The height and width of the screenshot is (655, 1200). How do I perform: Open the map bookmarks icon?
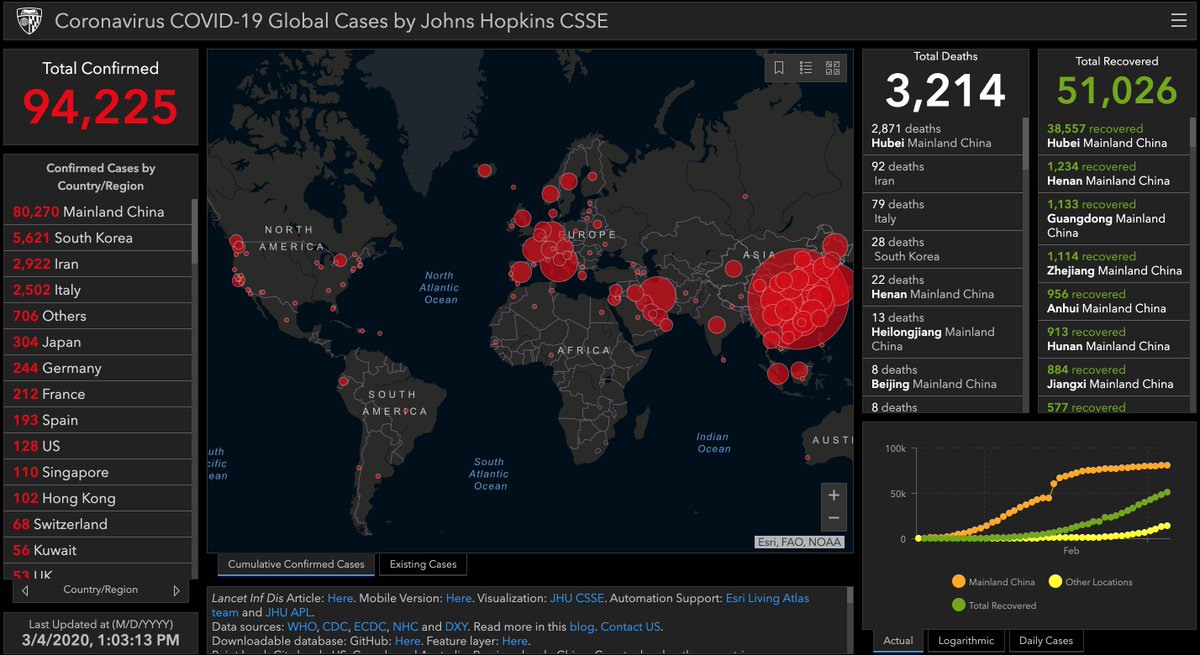(x=779, y=68)
